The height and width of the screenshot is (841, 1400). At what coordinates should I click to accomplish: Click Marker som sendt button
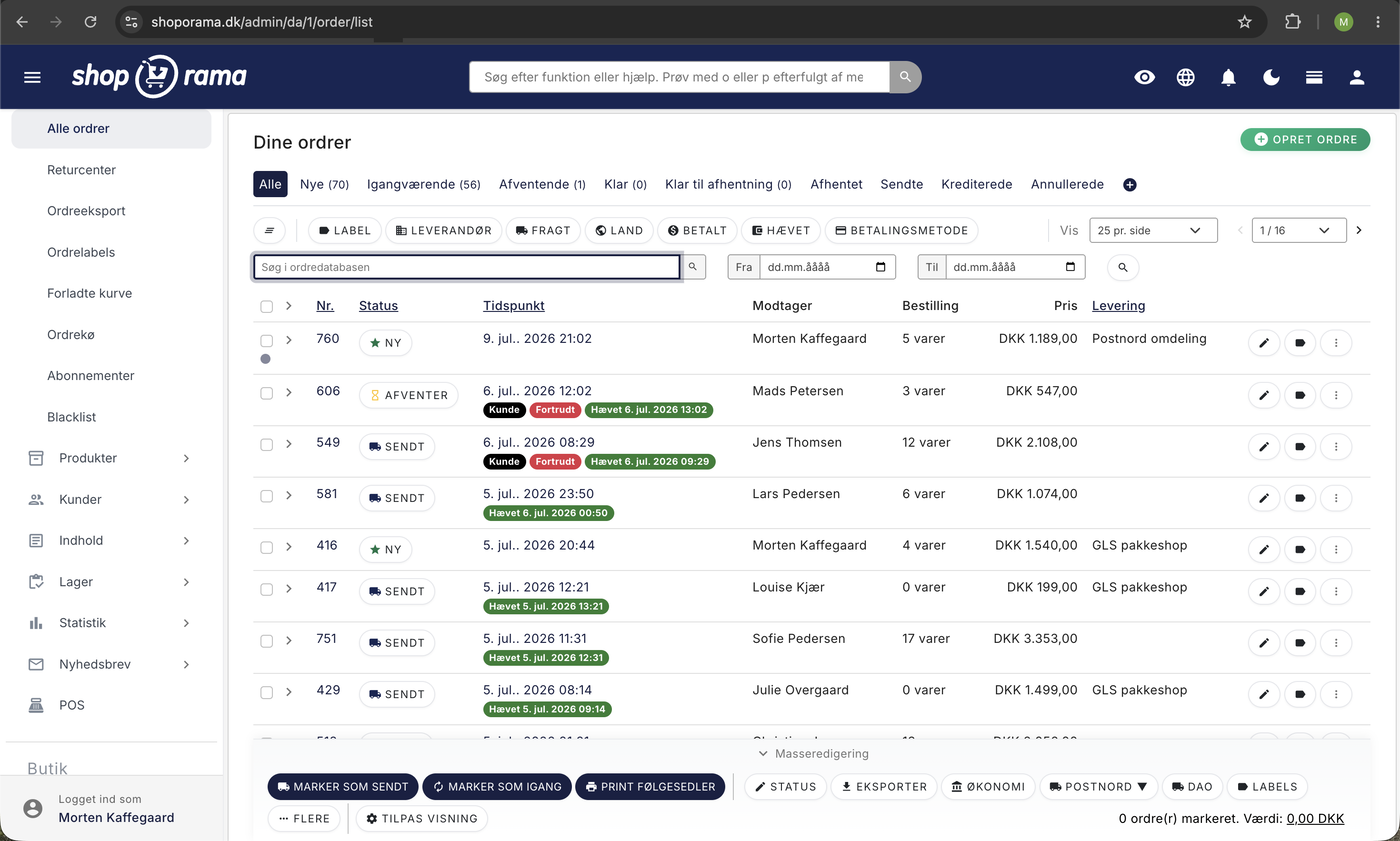click(343, 786)
